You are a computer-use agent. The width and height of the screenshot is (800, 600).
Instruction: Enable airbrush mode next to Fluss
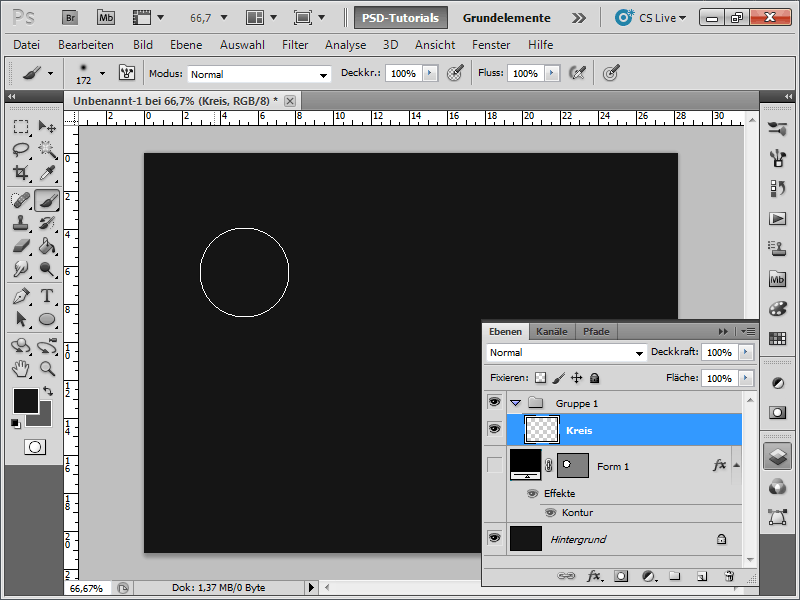pos(578,73)
